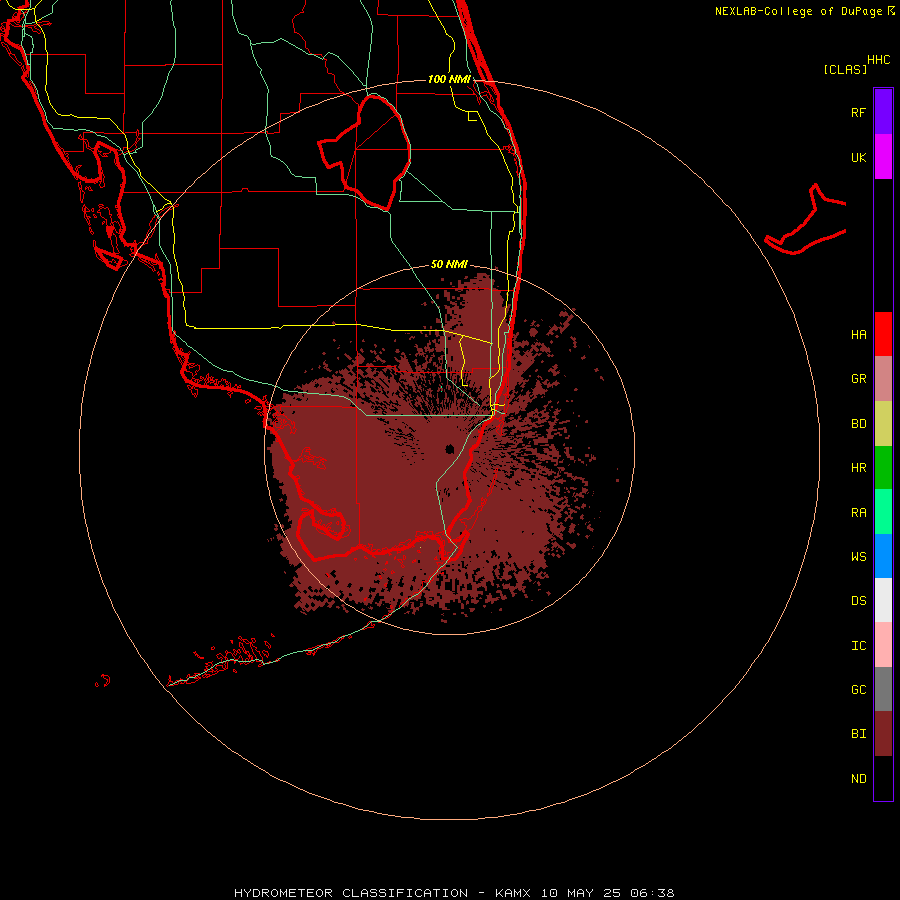The height and width of the screenshot is (900, 900).
Task: Click the HA red legend swatch
Action: click(x=883, y=334)
